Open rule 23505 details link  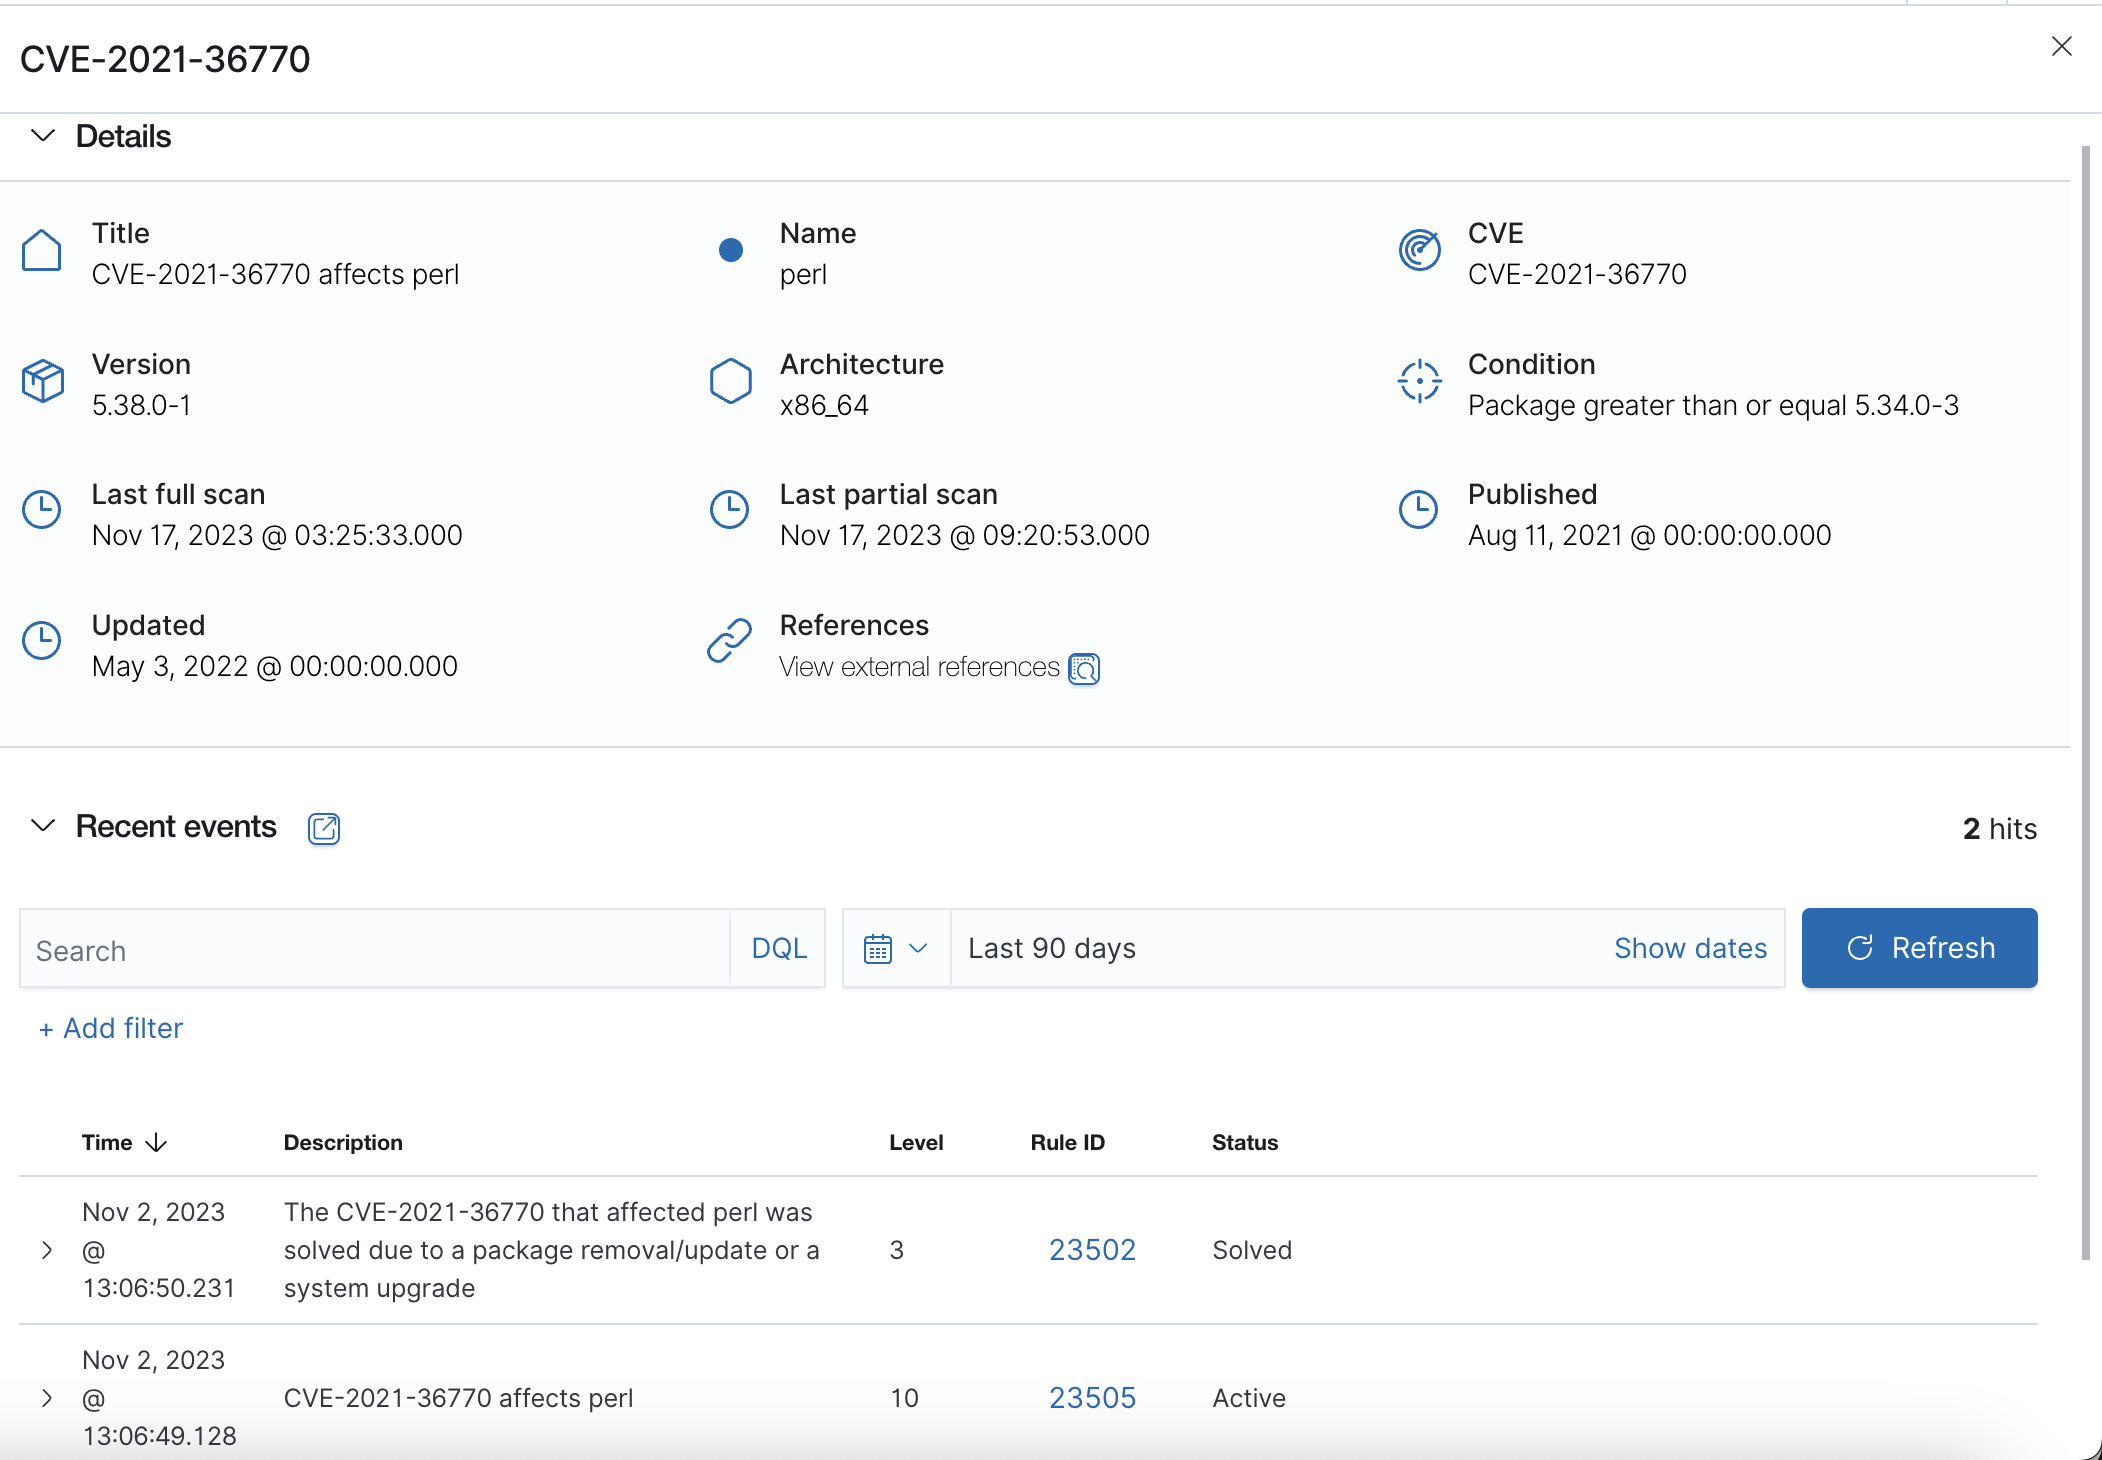click(x=1092, y=1398)
